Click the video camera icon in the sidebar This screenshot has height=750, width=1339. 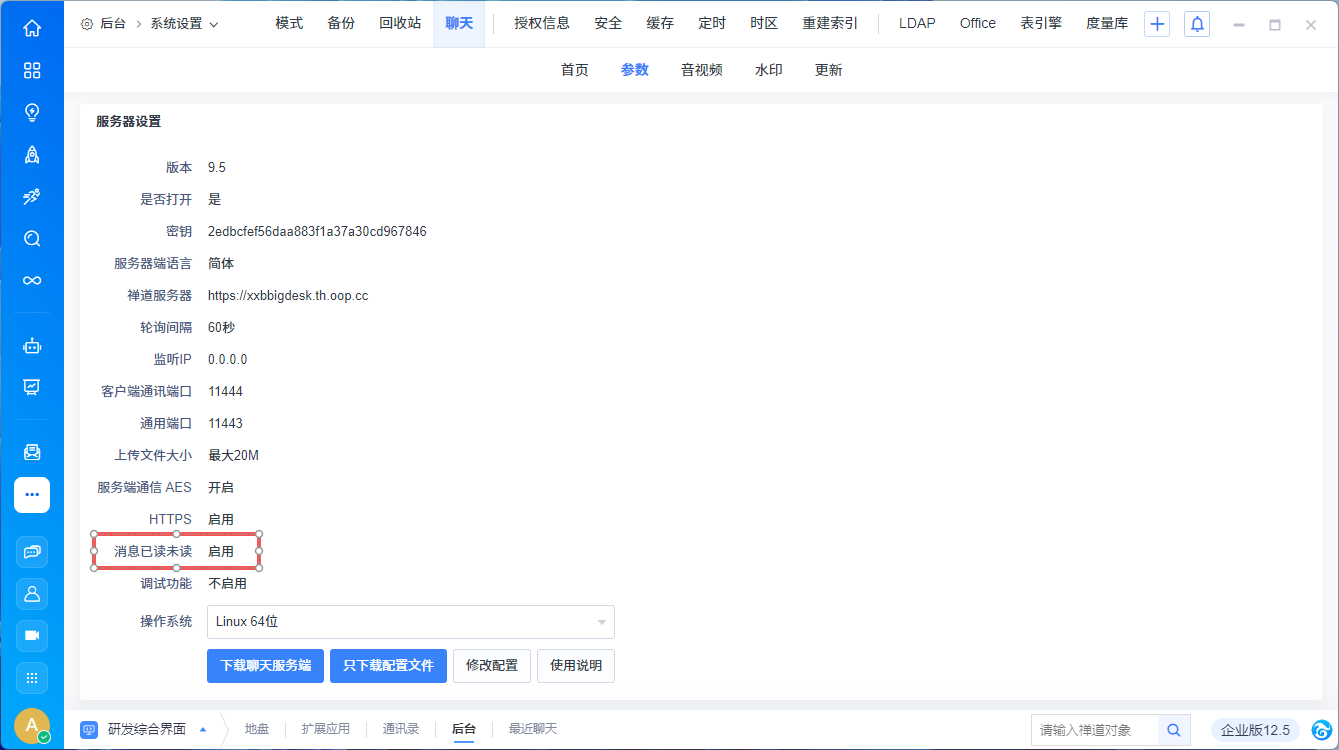(32, 635)
